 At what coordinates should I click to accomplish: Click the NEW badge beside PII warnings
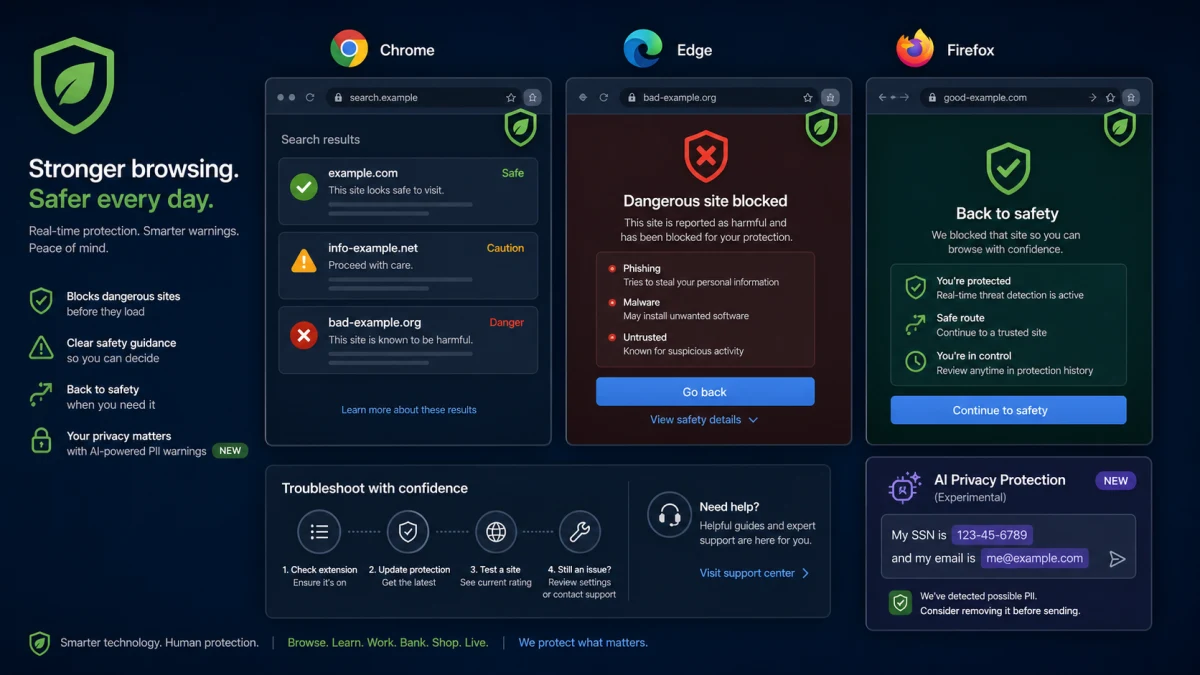[230, 451]
